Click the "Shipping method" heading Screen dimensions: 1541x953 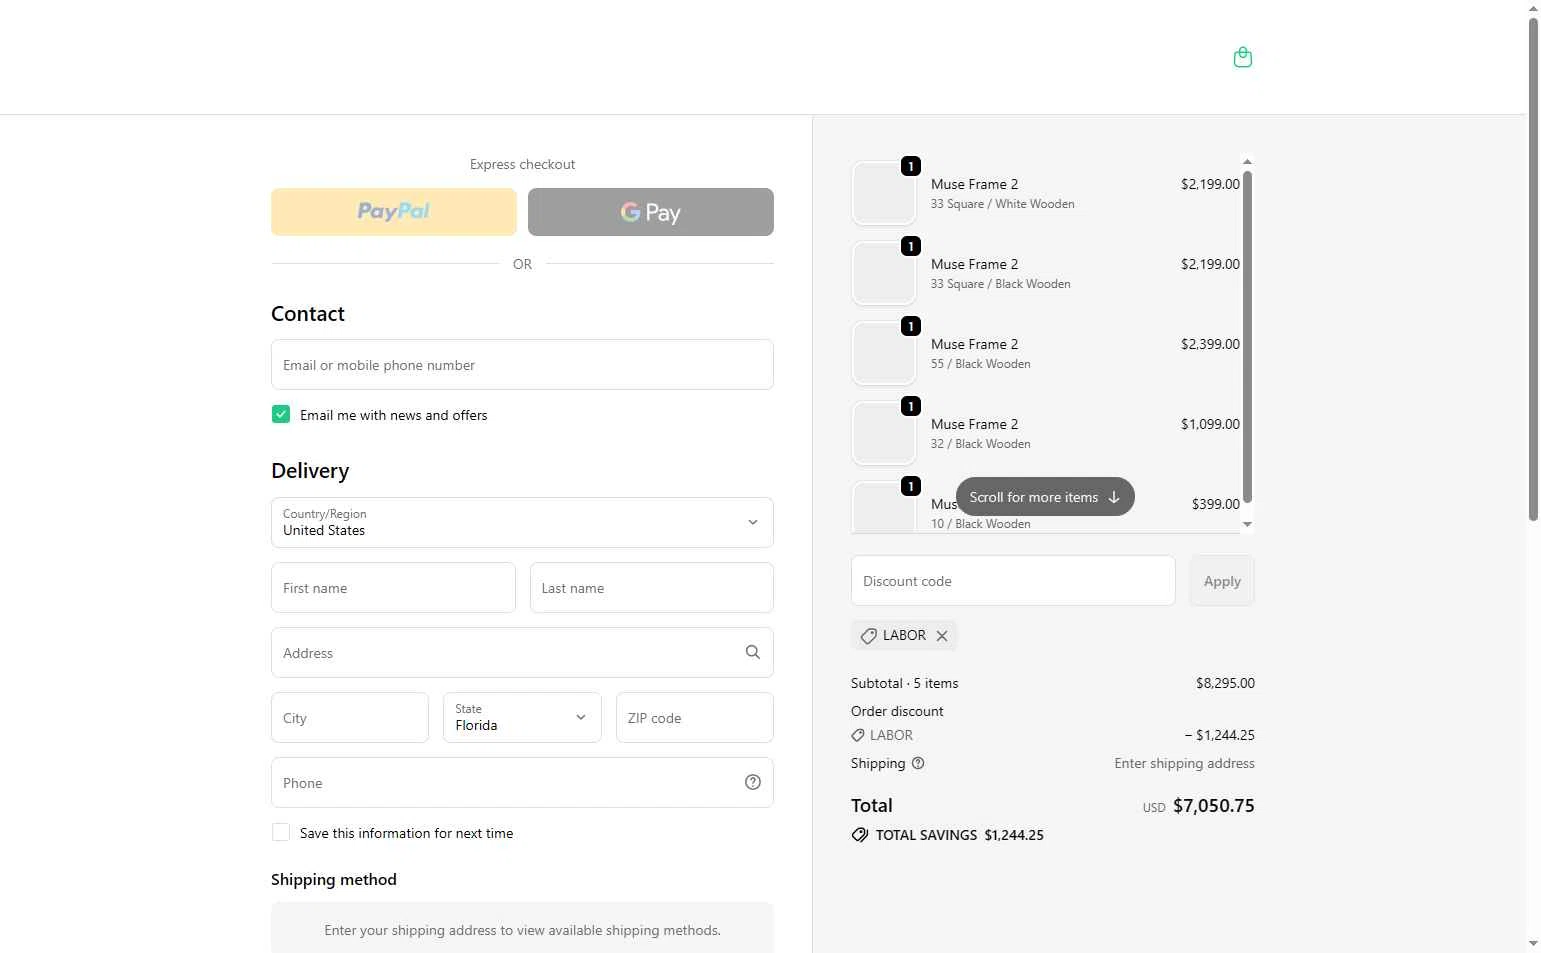coord(334,880)
